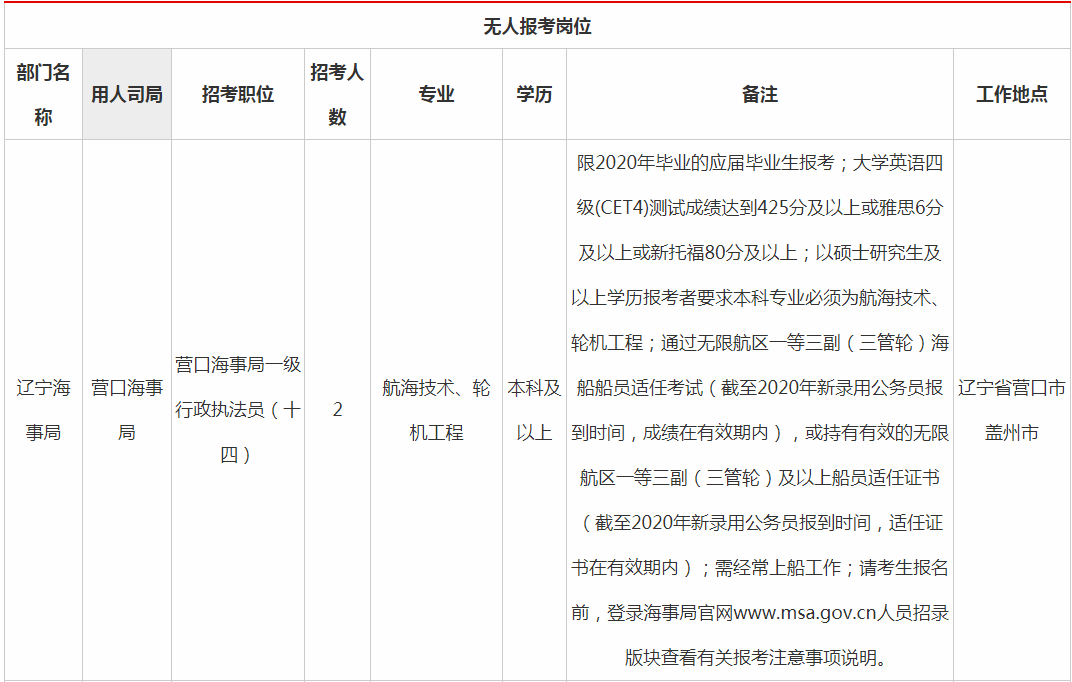The image size is (1072, 682).
Task: Click the 招考职位 column header
Action: pos(238,94)
